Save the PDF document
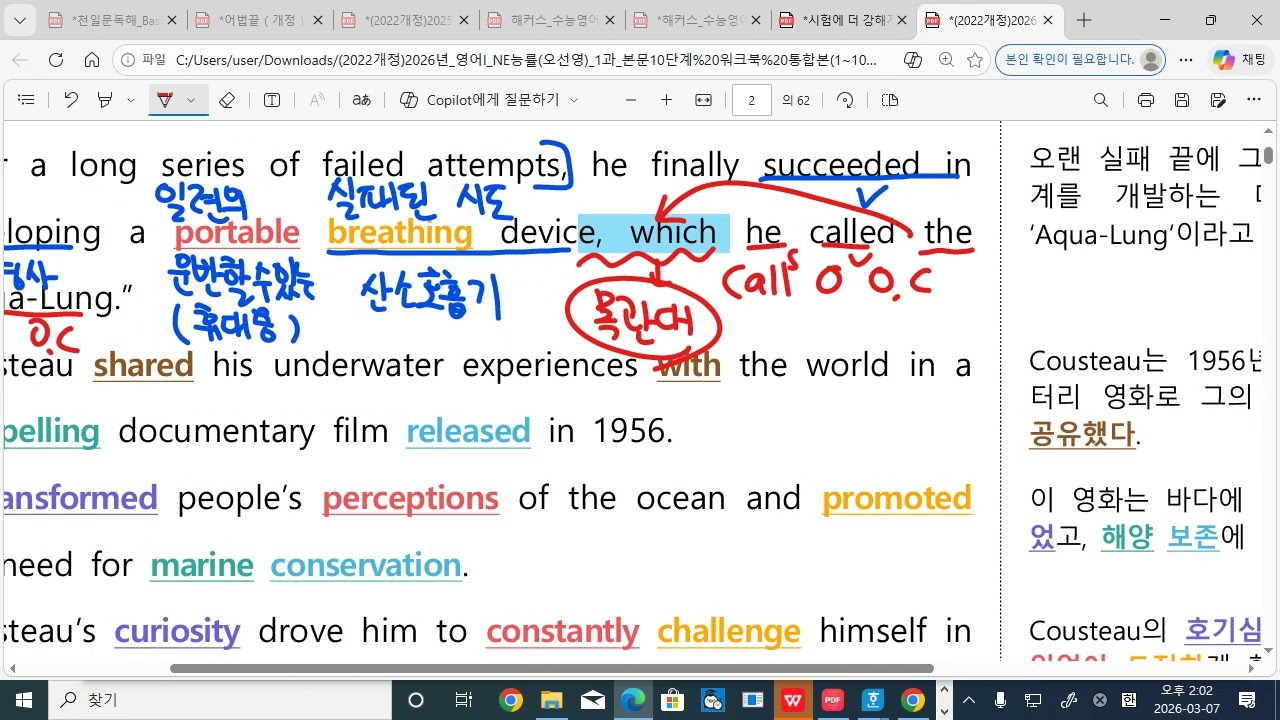Image resolution: width=1280 pixels, height=720 pixels. coord(1182,100)
